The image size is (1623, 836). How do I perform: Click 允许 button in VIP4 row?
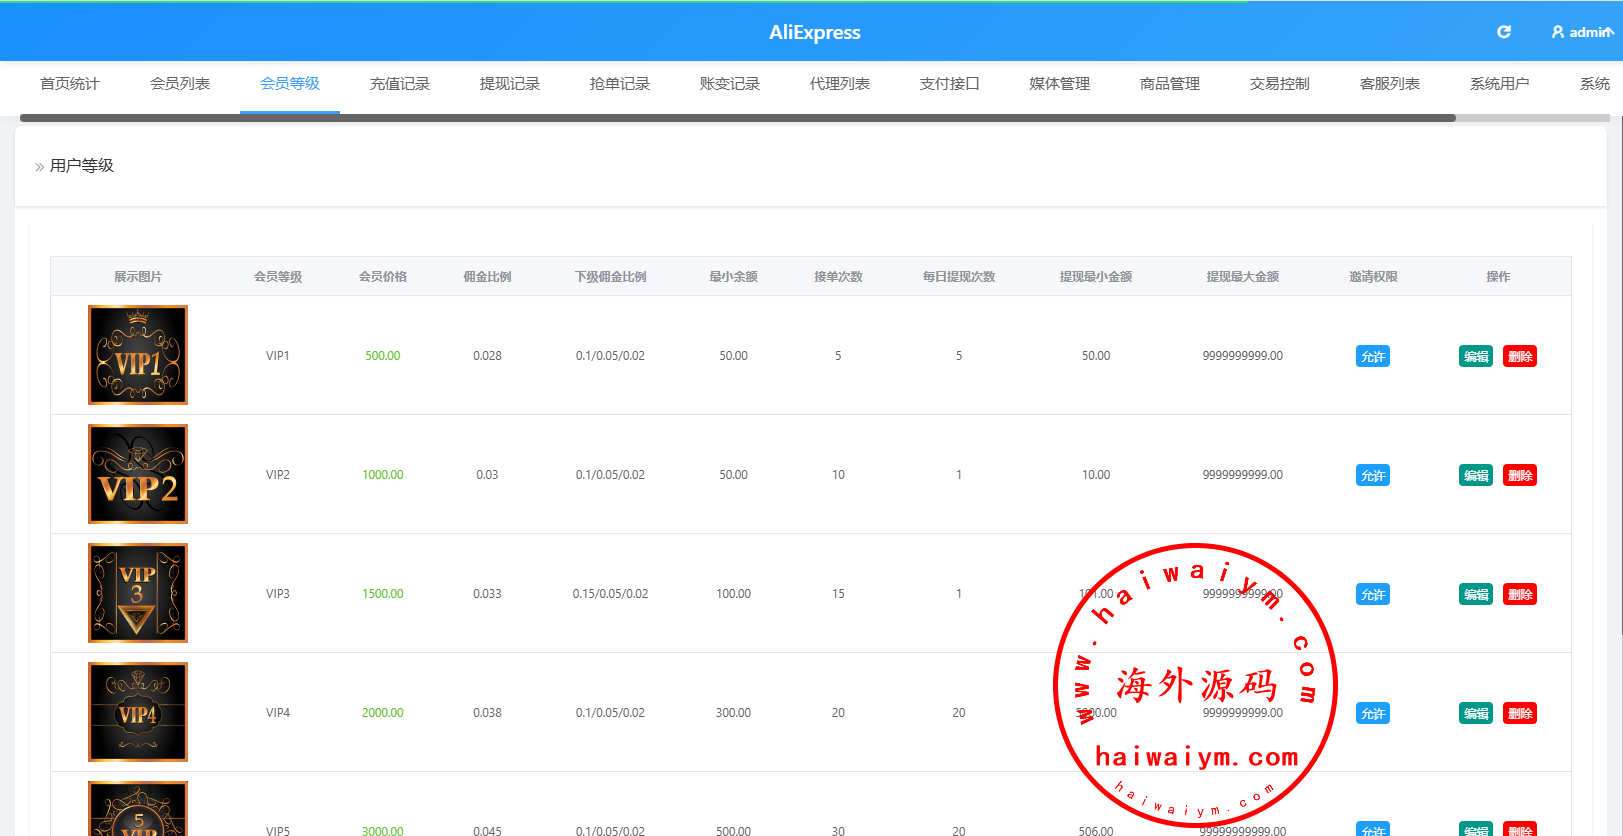coord(1373,713)
